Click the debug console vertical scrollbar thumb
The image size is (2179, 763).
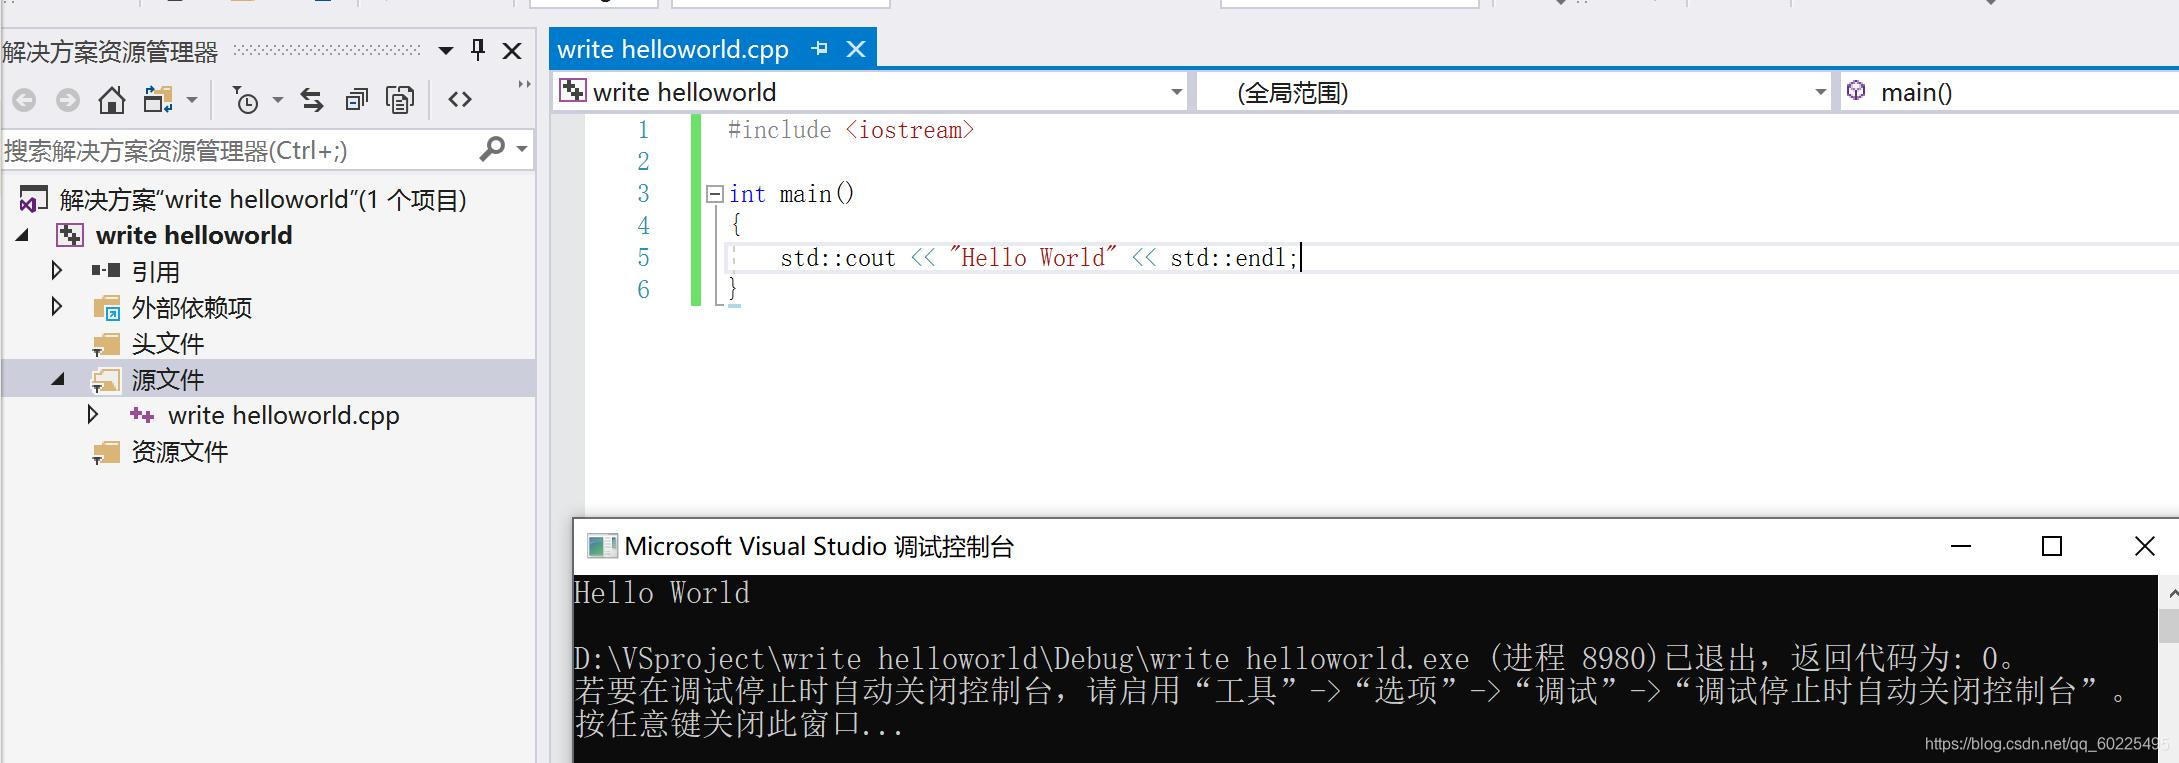[x=2168, y=626]
